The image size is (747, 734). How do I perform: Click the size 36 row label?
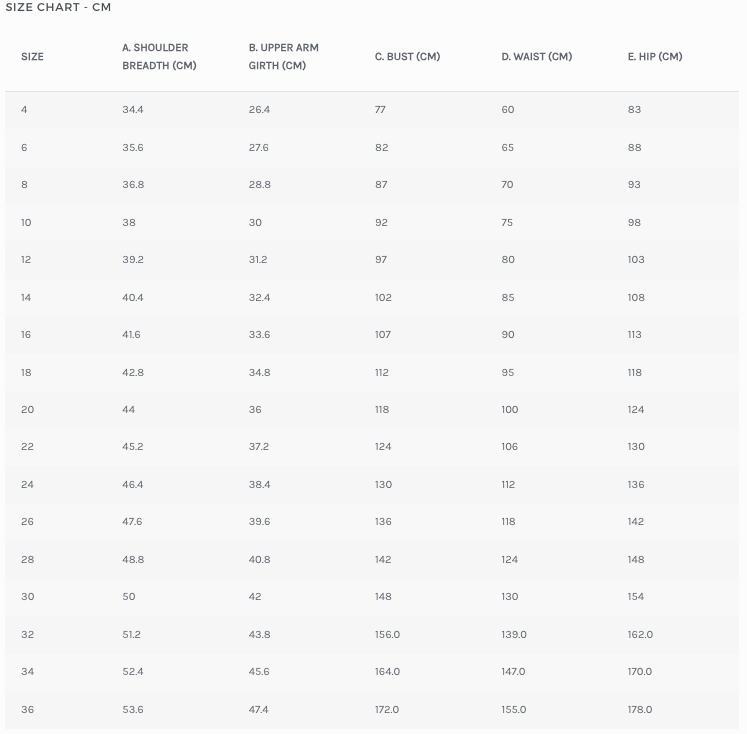(27, 710)
